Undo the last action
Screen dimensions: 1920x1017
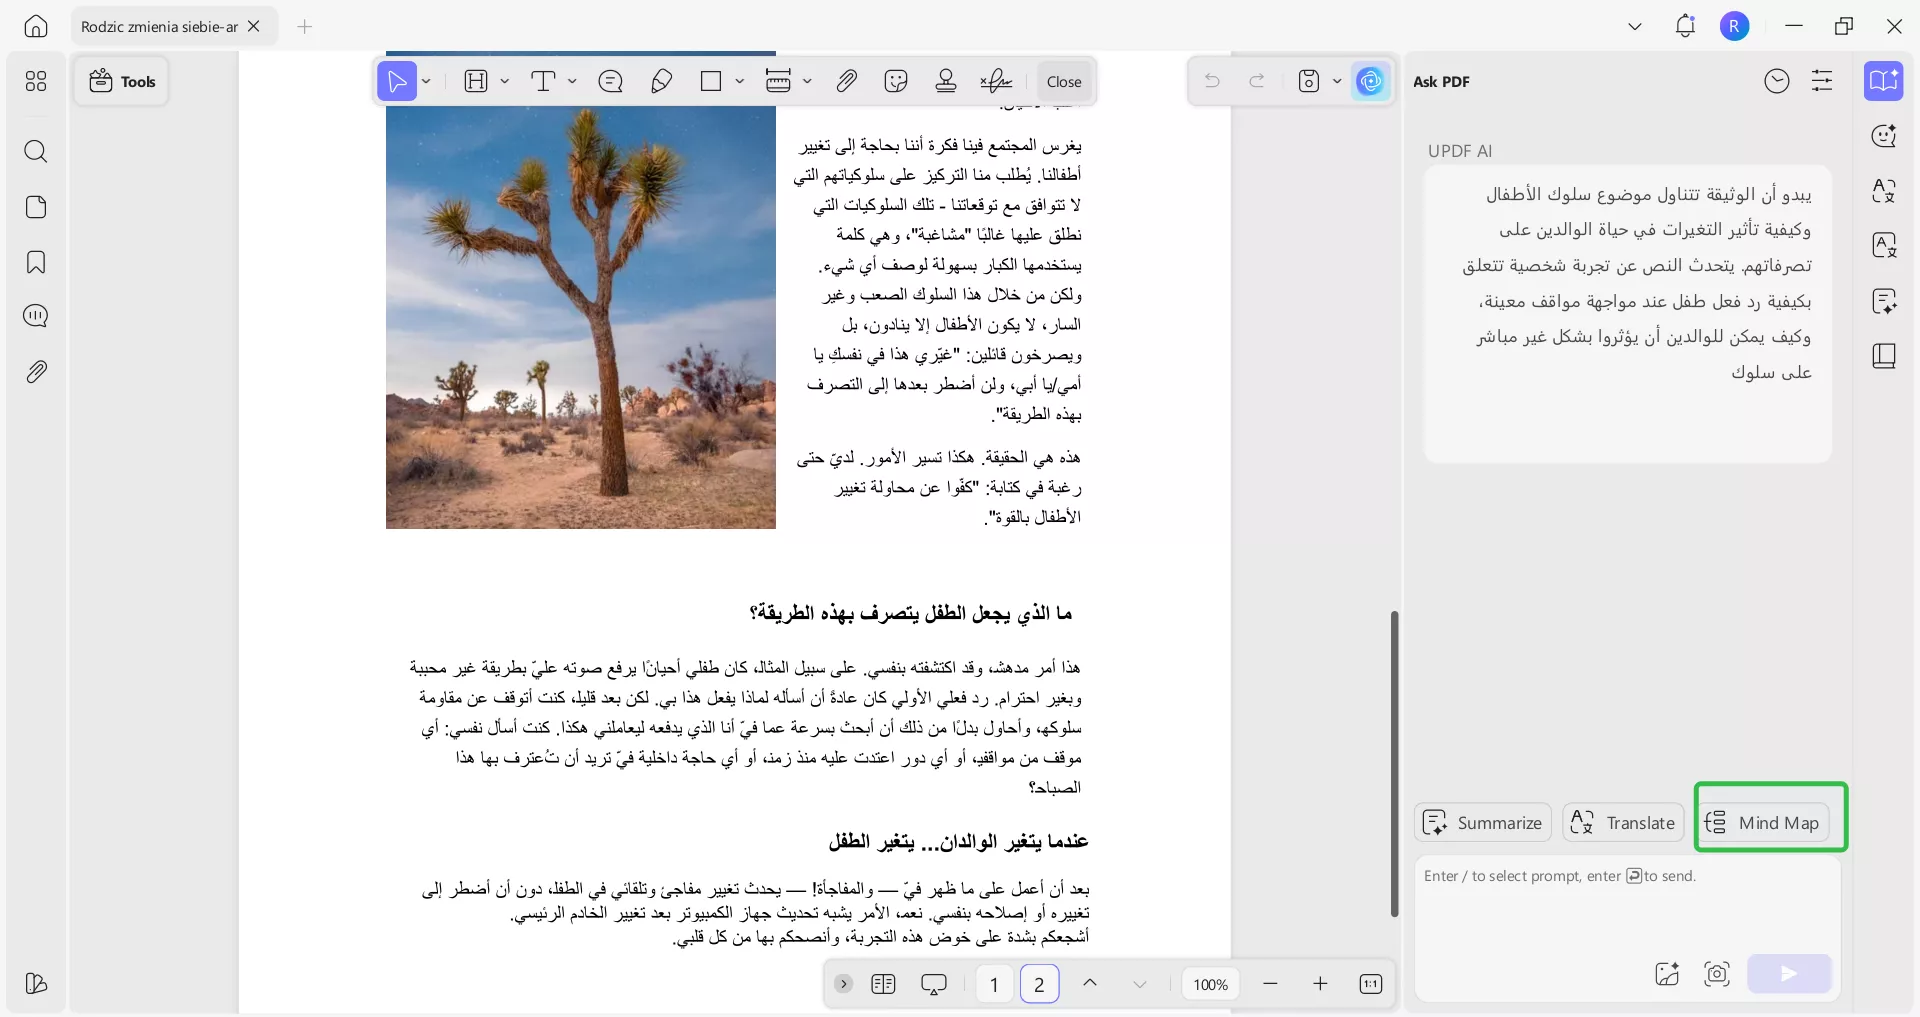1211,81
